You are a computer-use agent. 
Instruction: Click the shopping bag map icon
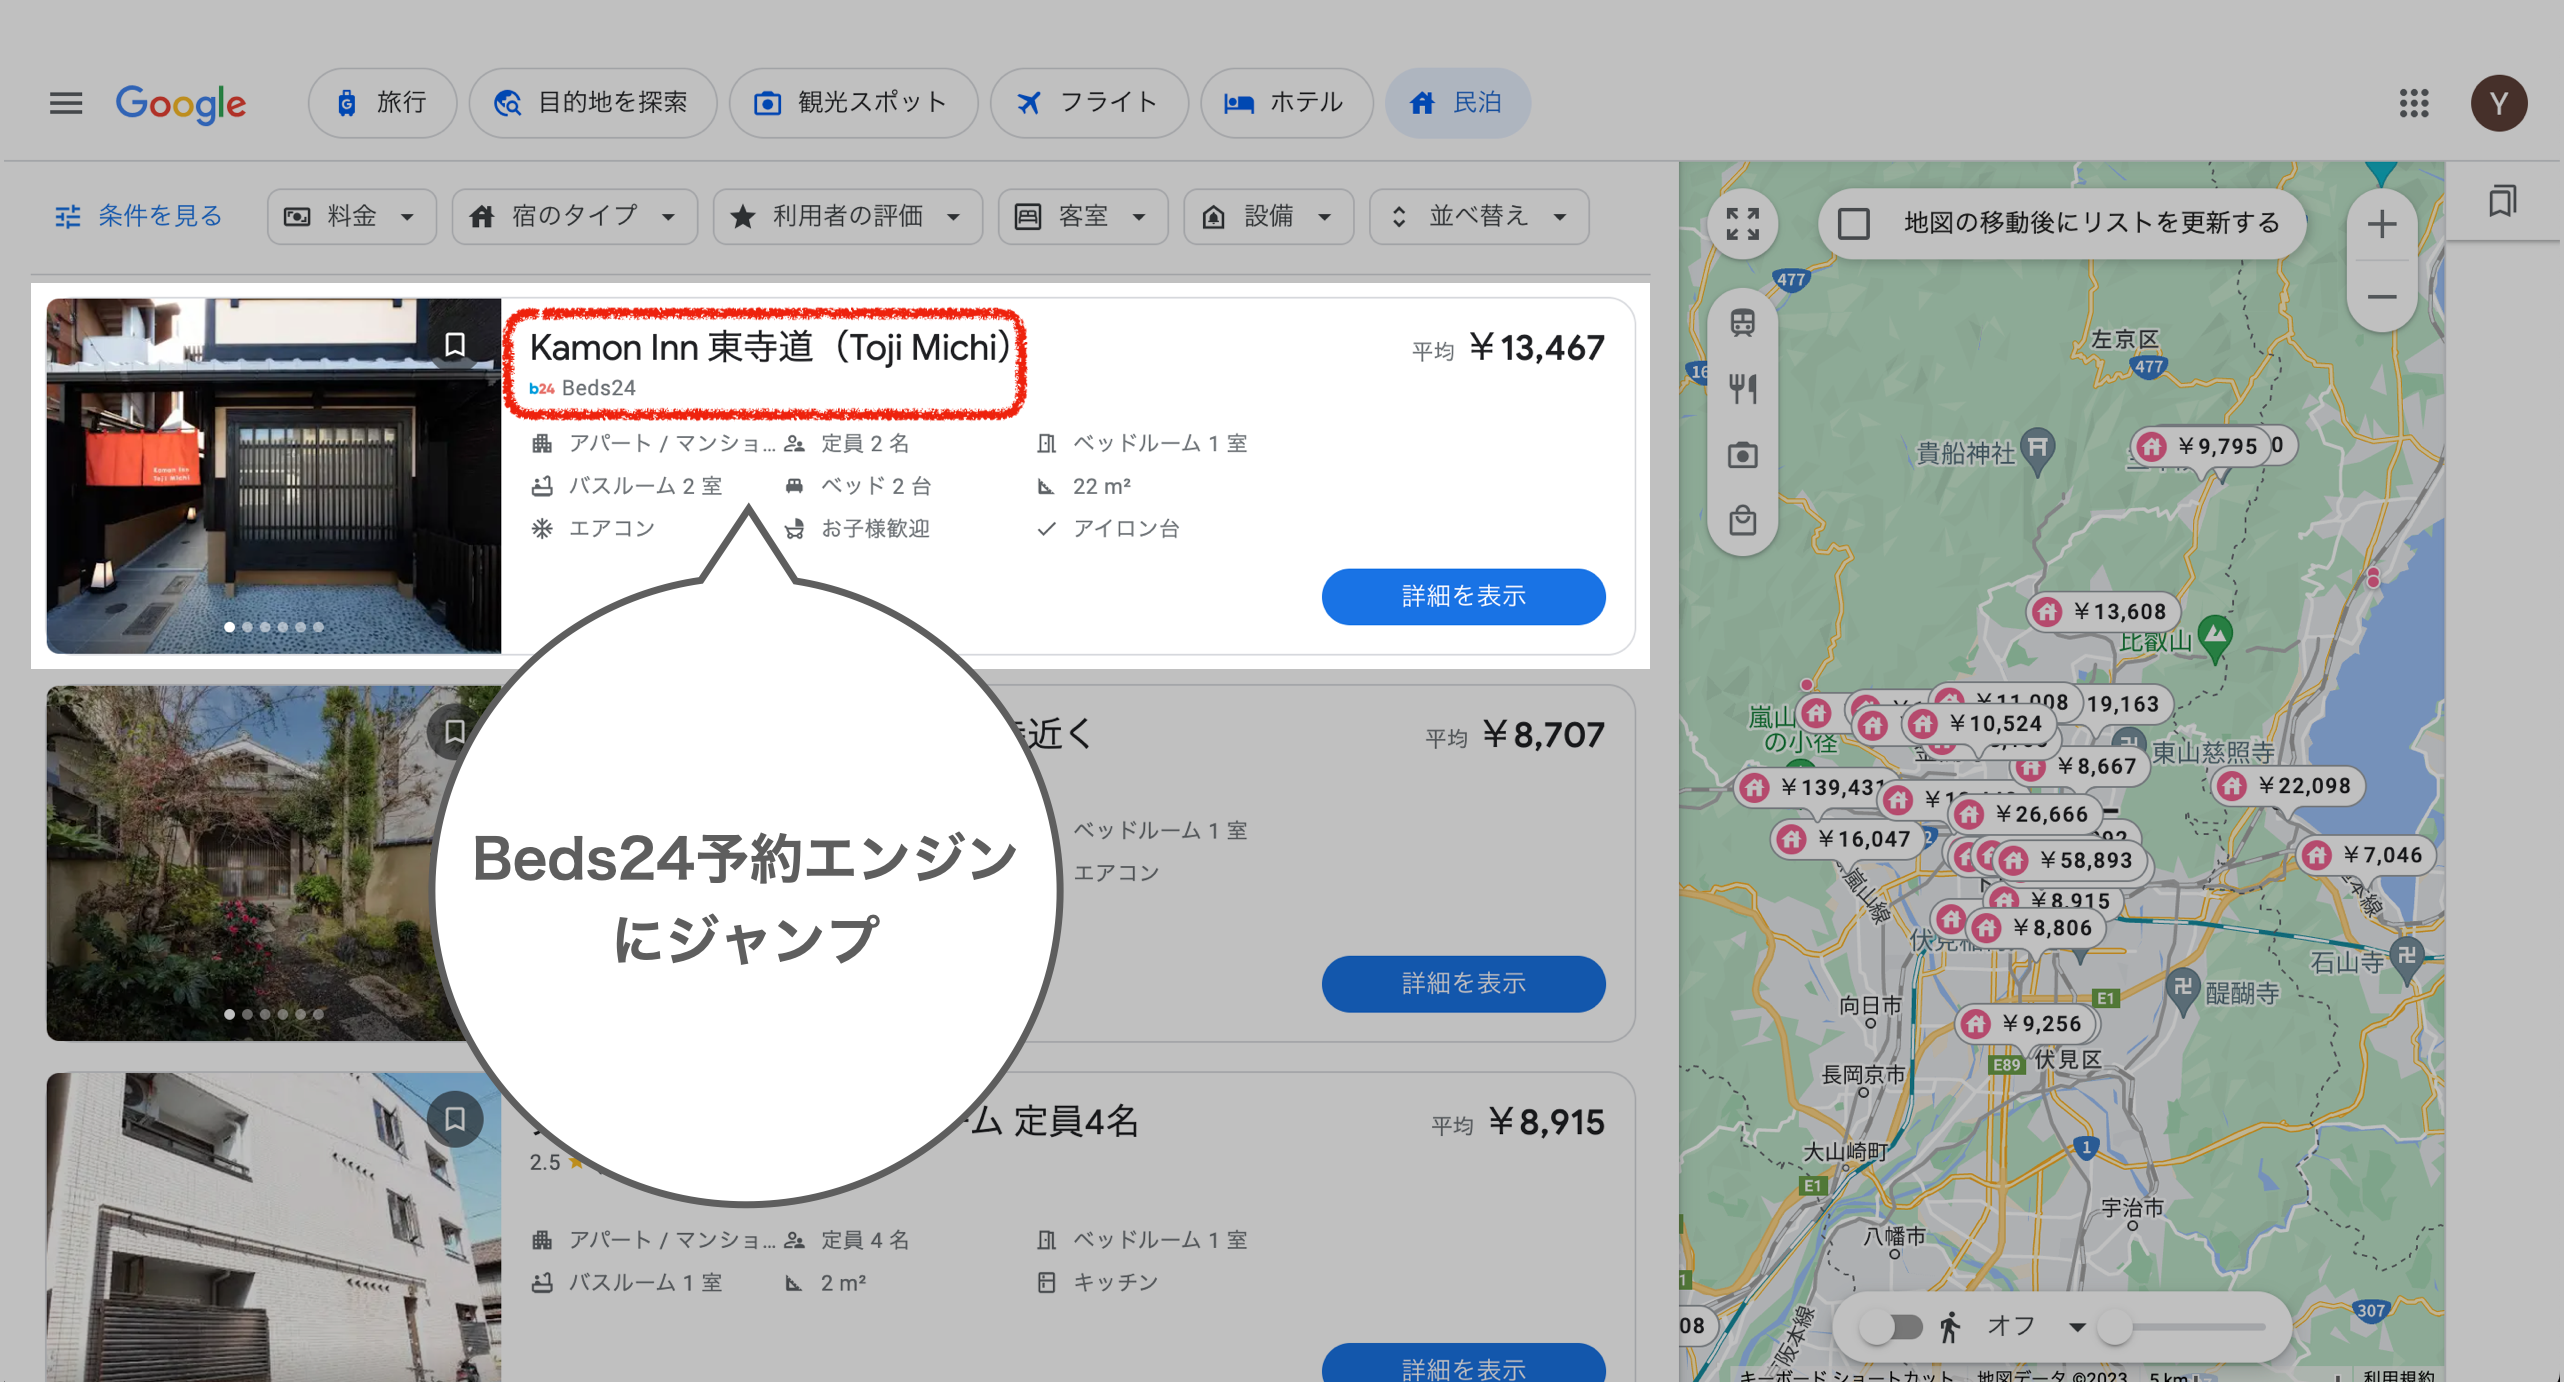(1742, 521)
